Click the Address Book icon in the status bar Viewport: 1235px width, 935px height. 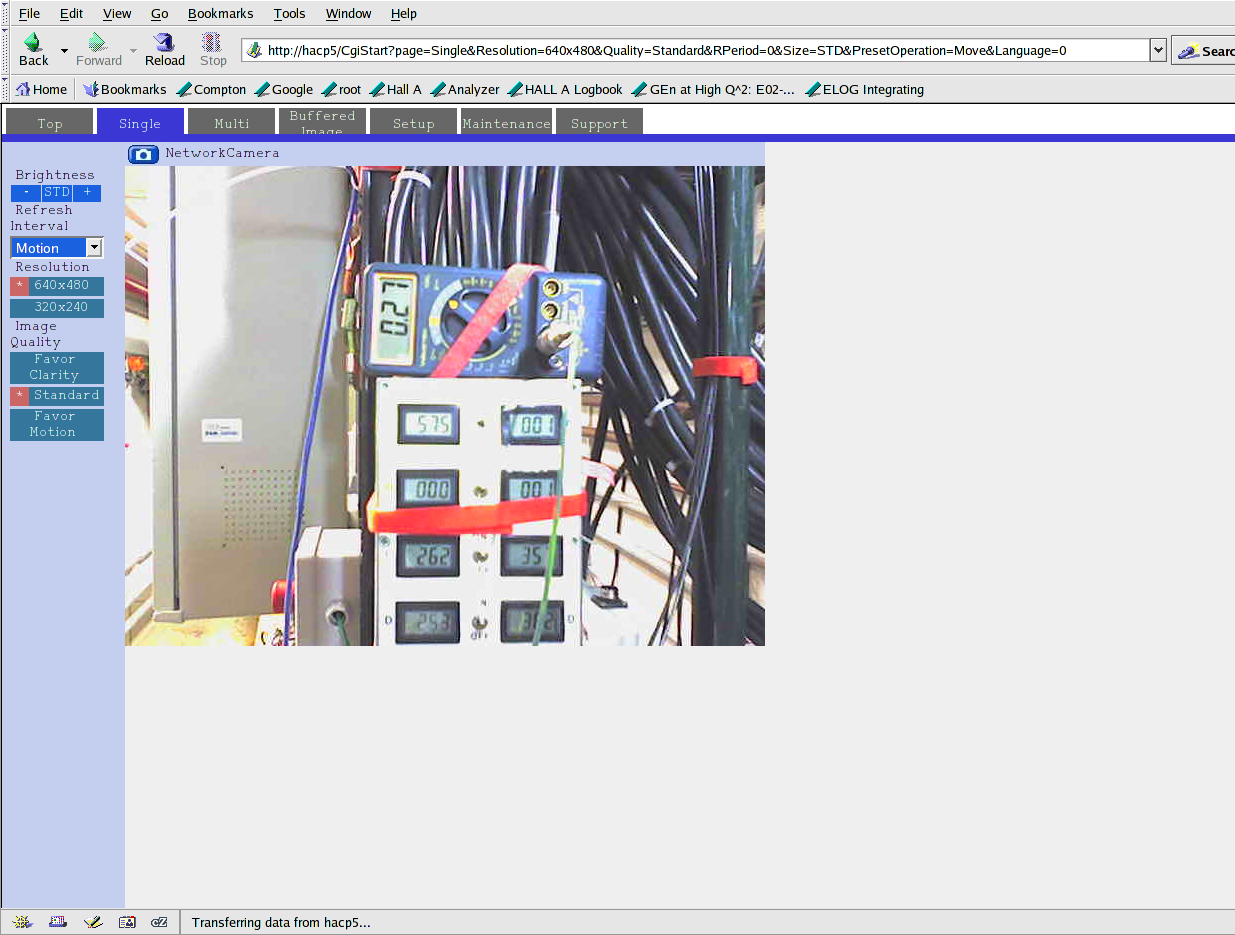pos(127,922)
